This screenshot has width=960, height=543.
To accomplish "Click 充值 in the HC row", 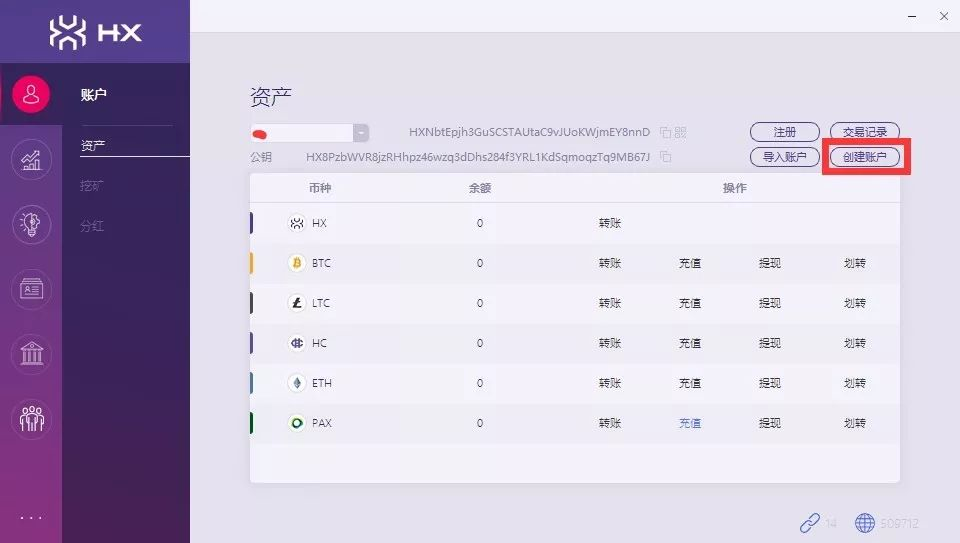I will click(690, 343).
